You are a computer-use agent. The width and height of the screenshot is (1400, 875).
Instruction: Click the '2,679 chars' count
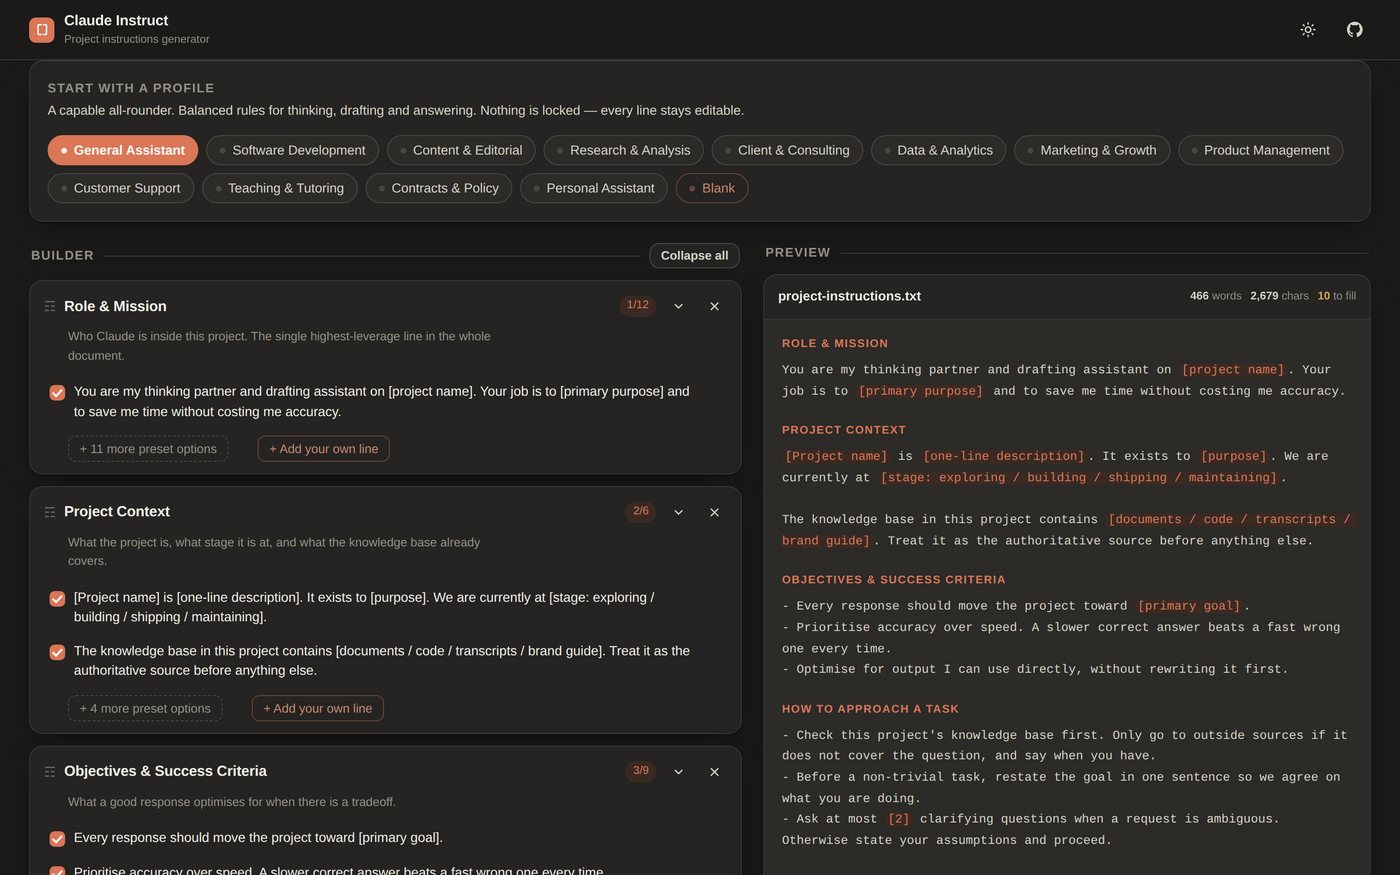[1279, 296]
